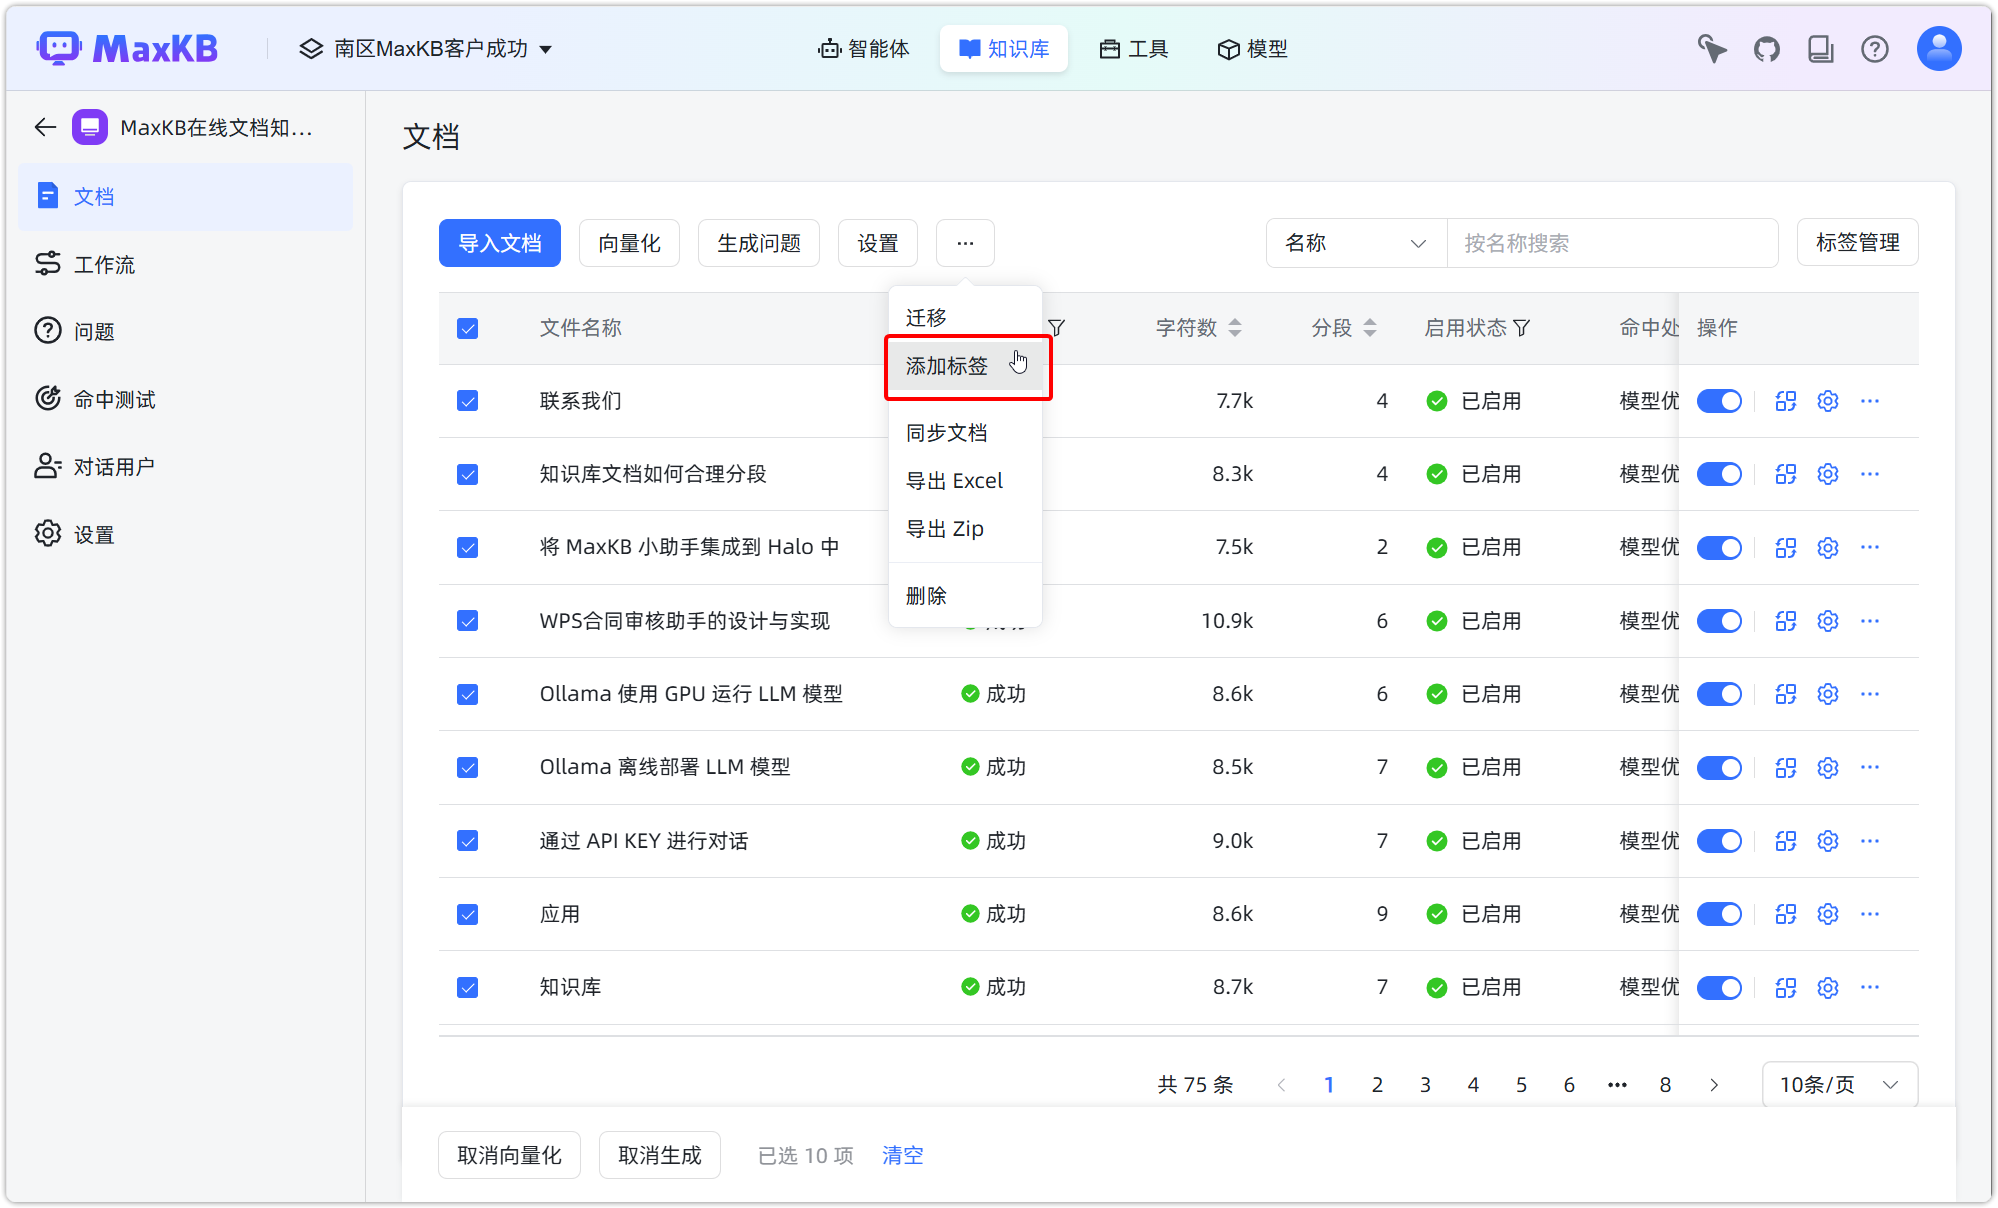
Task: Open 命中测试 from the sidebar
Action: [x=113, y=398]
